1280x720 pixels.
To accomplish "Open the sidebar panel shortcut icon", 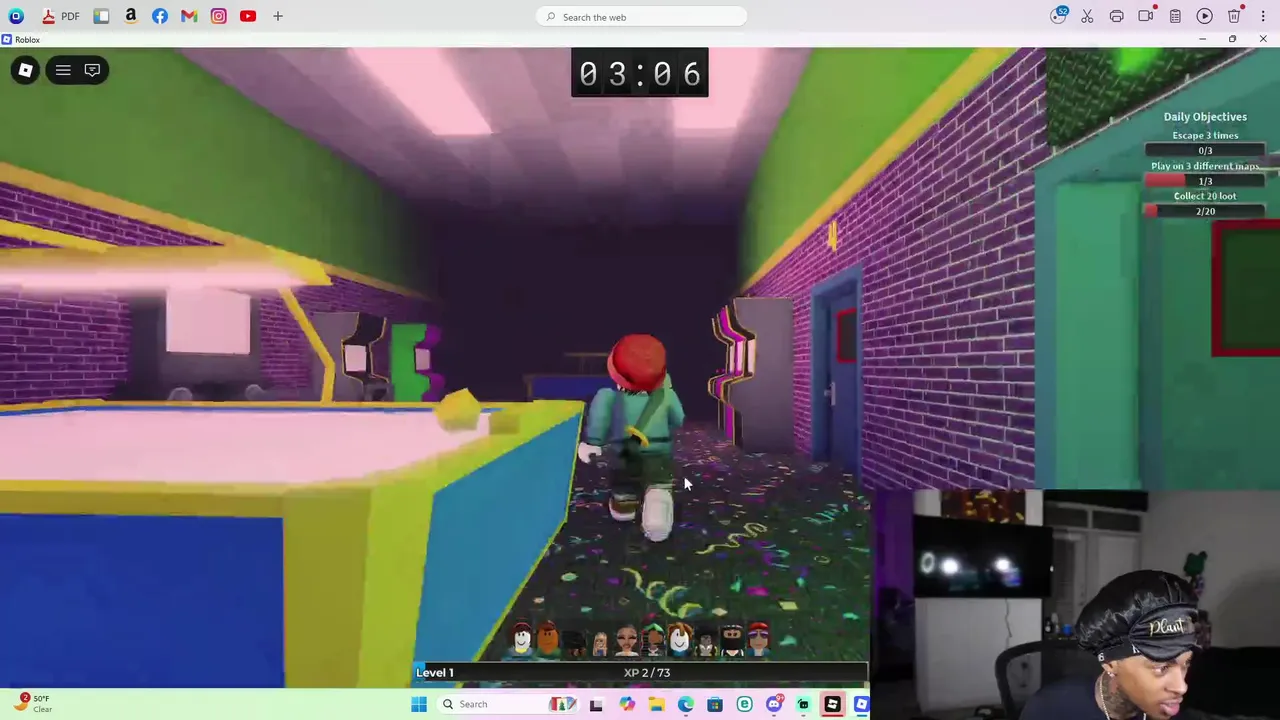I will click(101, 16).
